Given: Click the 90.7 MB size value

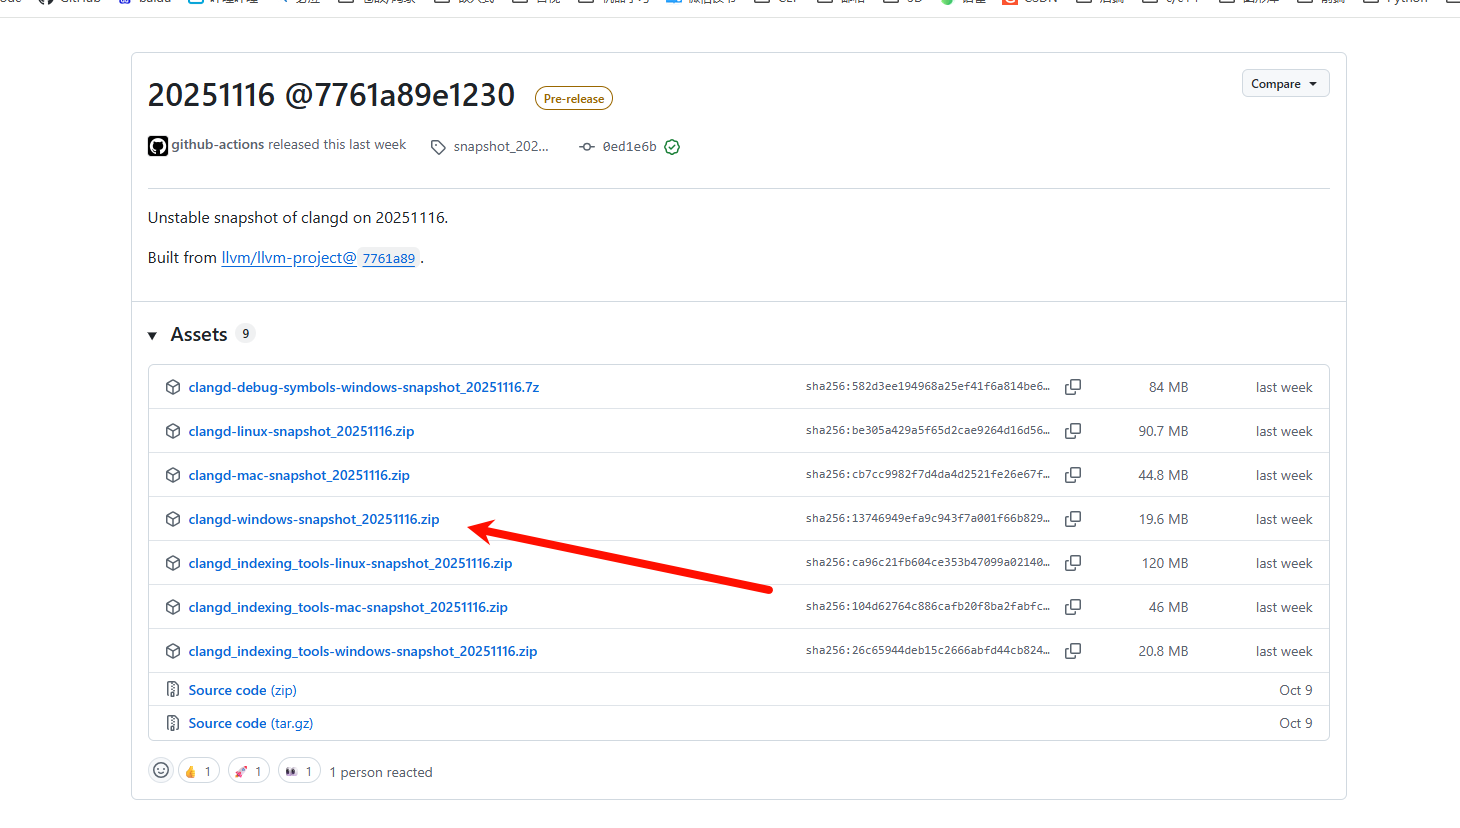Looking at the screenshot, I should click(x=1163, y=431).
